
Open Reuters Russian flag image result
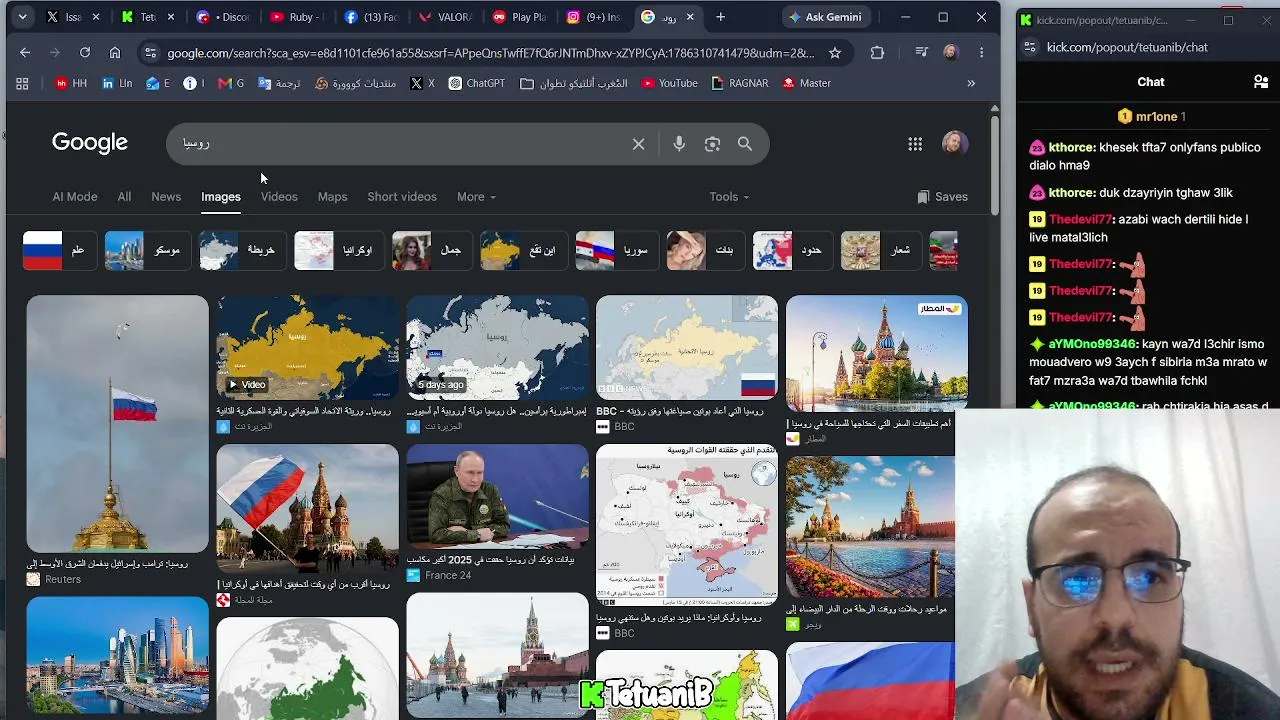click(117, 424)
